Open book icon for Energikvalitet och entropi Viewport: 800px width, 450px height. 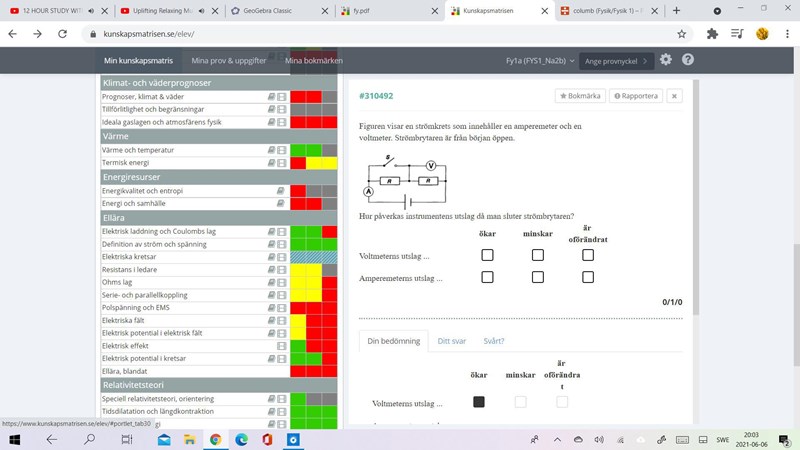[x=281, y=190]
